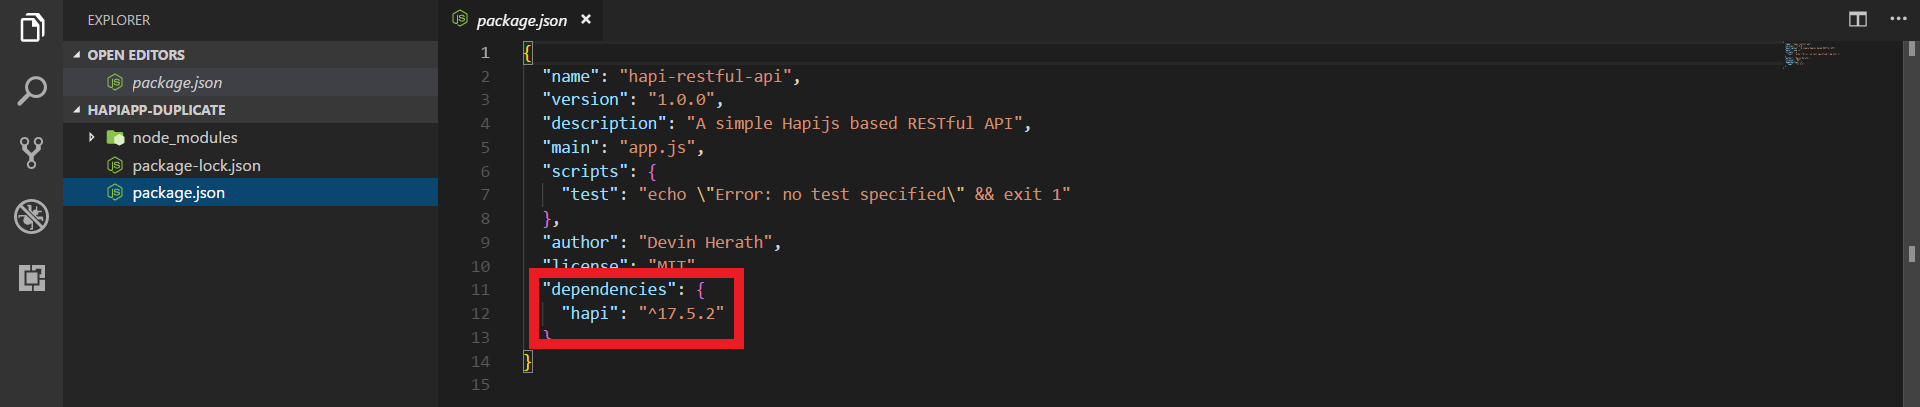This screenshot has width=1920, height=407.
Task: Expand the node_modules folder
Action: pyautogui.click(x=92, y=138)
